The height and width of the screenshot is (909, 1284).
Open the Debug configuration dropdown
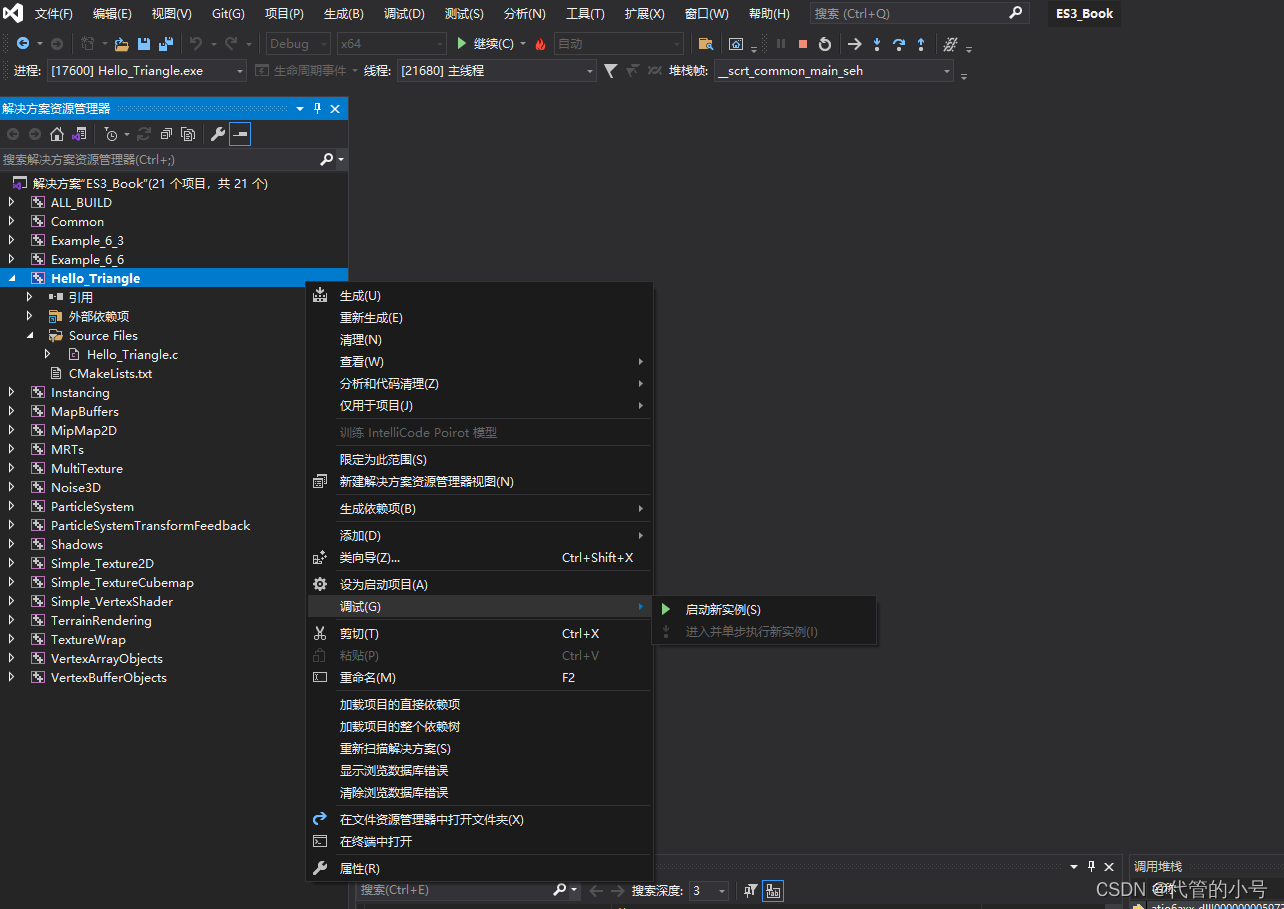297,44
